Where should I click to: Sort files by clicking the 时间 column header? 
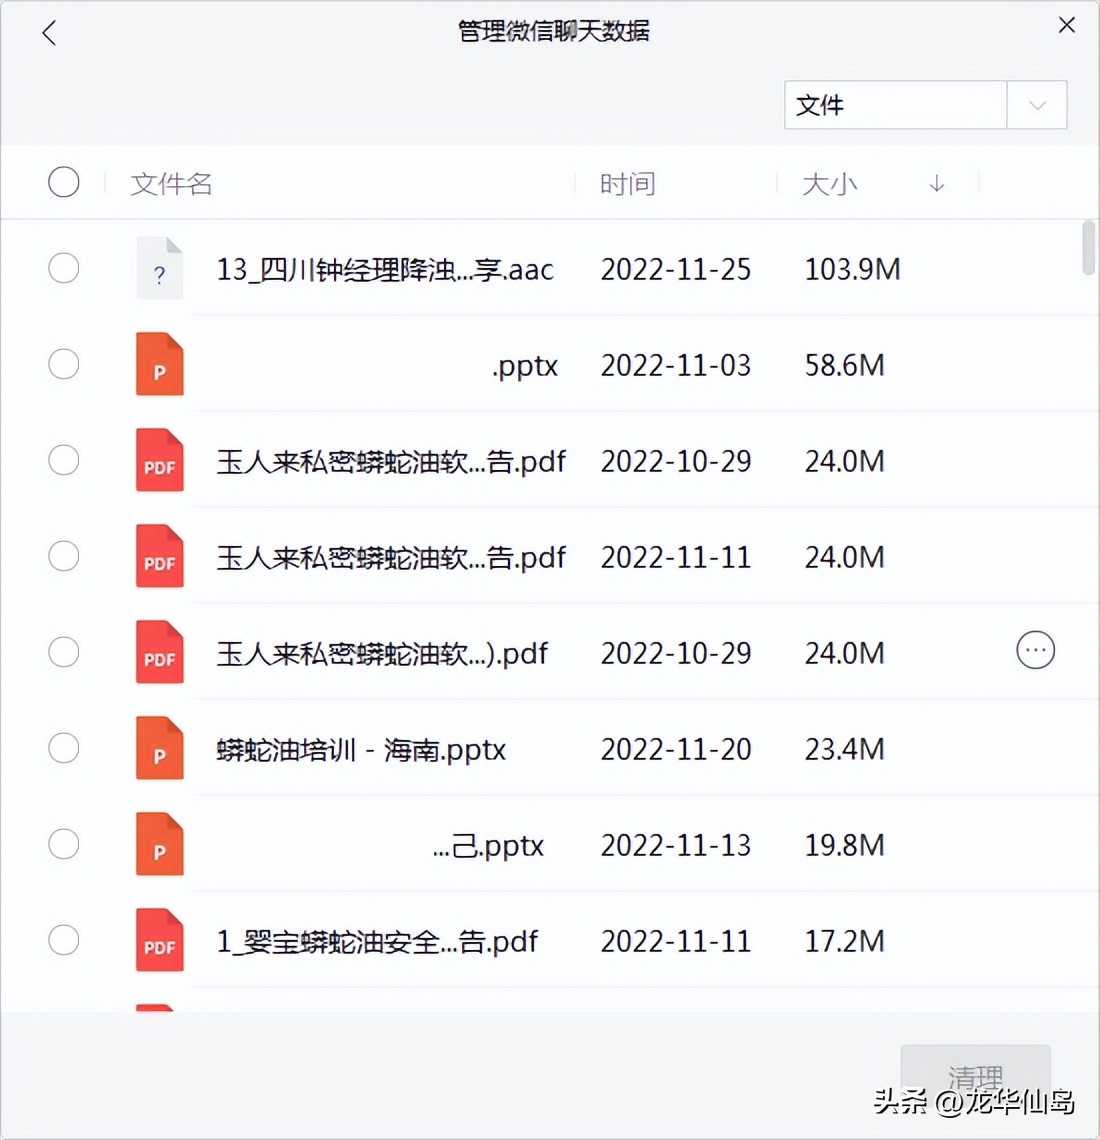click(x=627, y=184)
